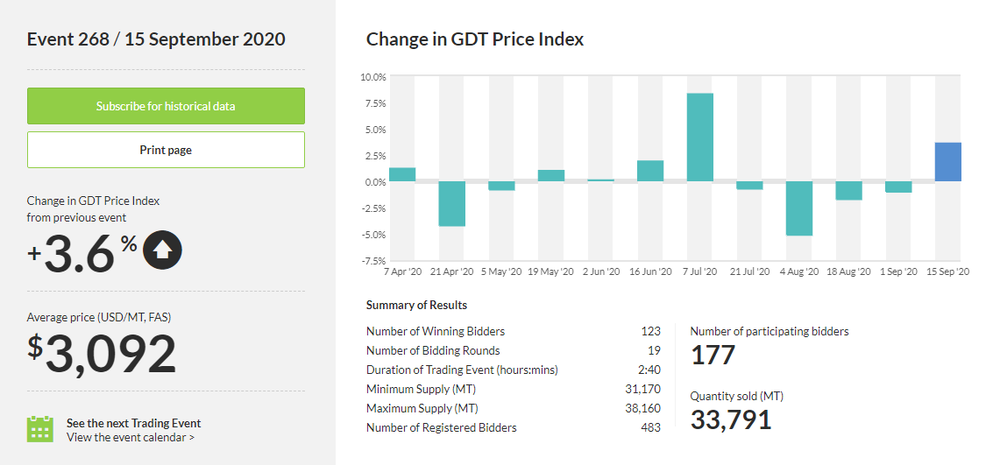1000x465 pixels.
Task: Click the green calendar icon
Action: pos(39,429)
